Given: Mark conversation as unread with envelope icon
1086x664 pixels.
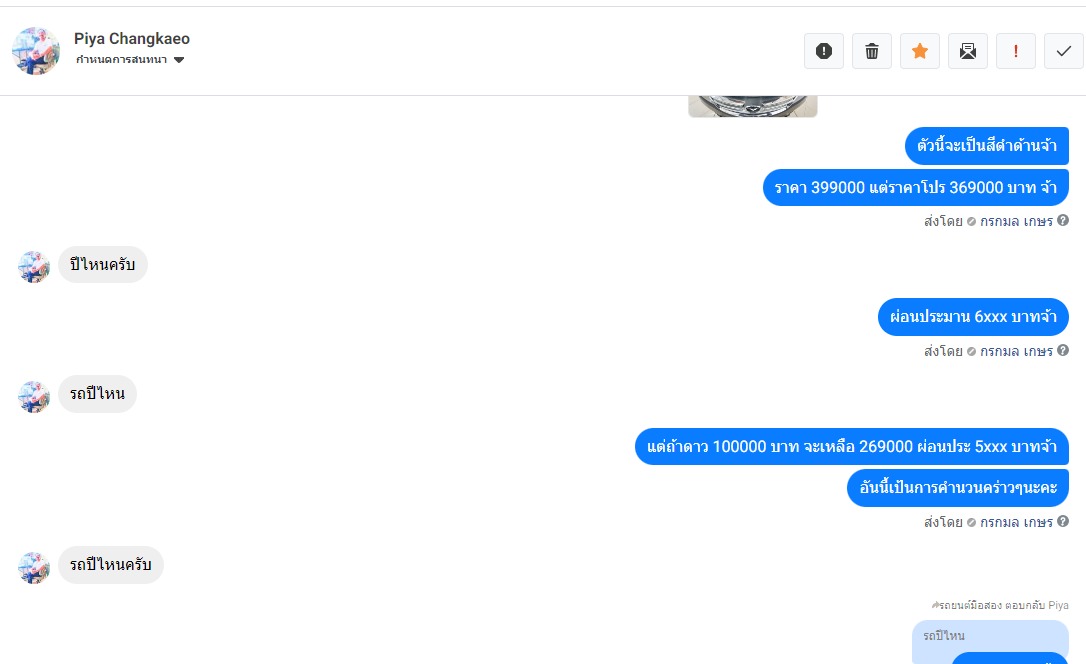Looking at the screenshot, I should pyautogui.click(x=968, y=51).
